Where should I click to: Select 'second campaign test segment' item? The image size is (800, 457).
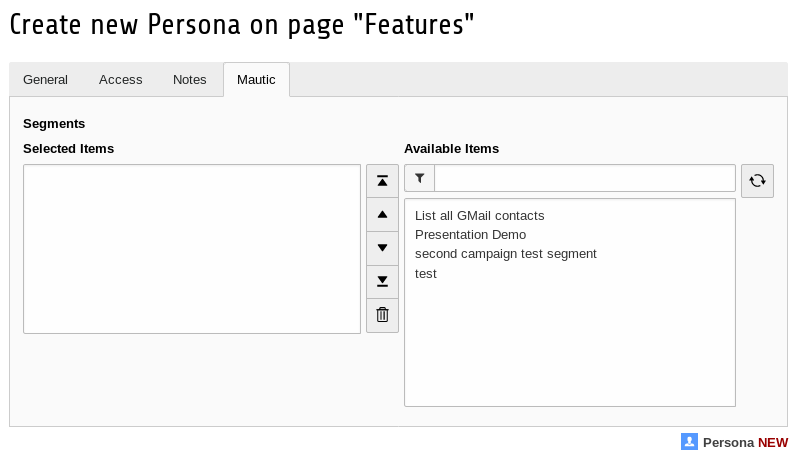tap(505, 254)
